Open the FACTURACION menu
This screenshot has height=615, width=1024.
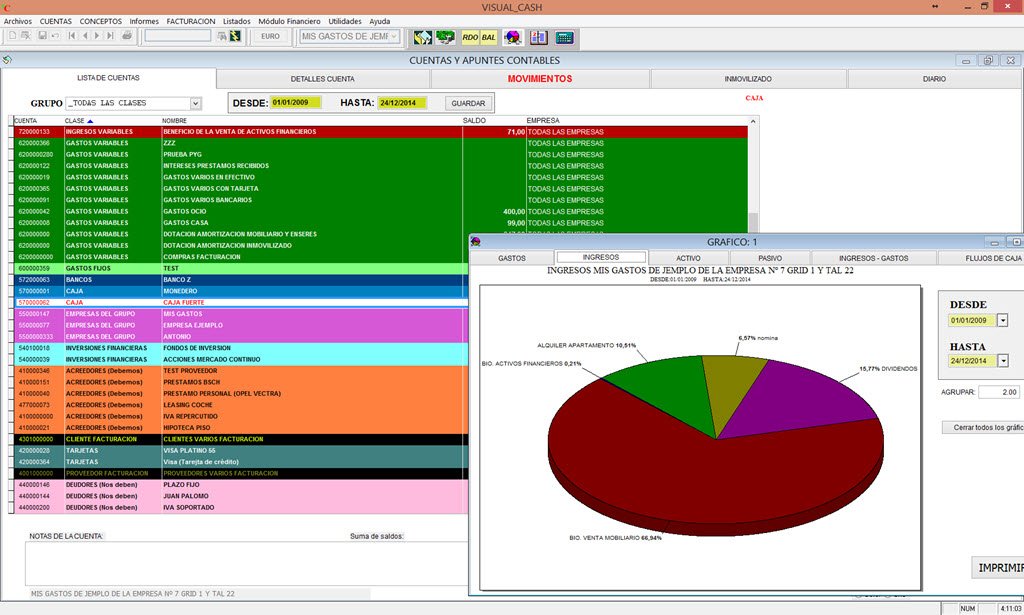click(190, 21)
